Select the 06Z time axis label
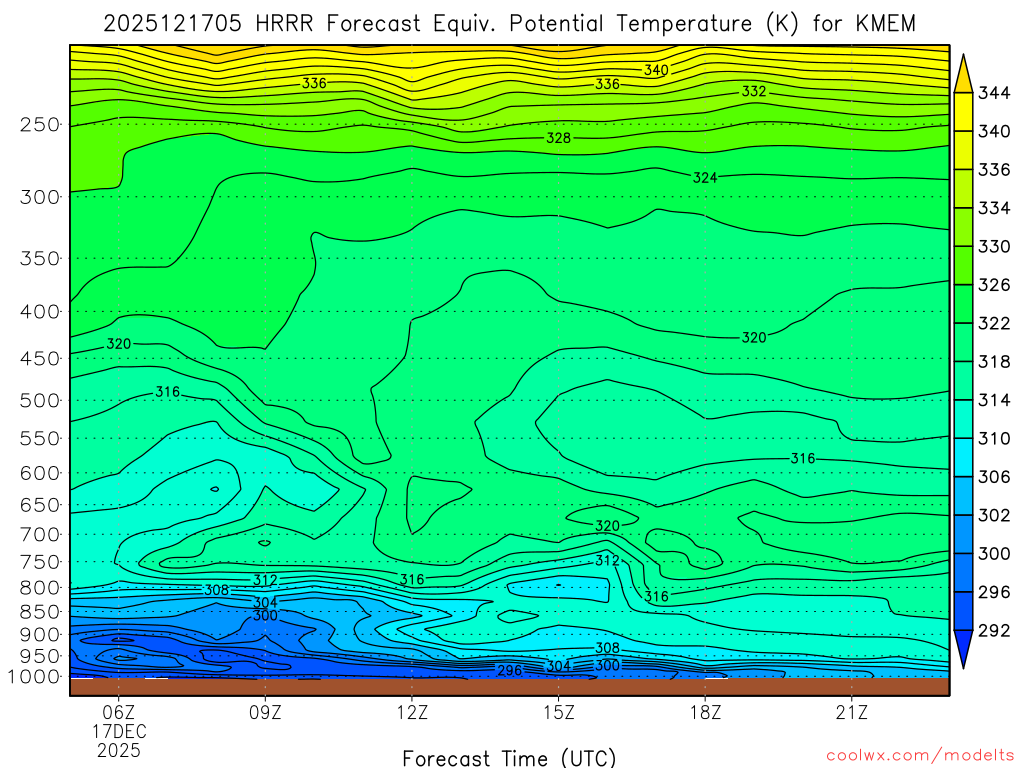The image size is (1024, 768). point(118,712)
